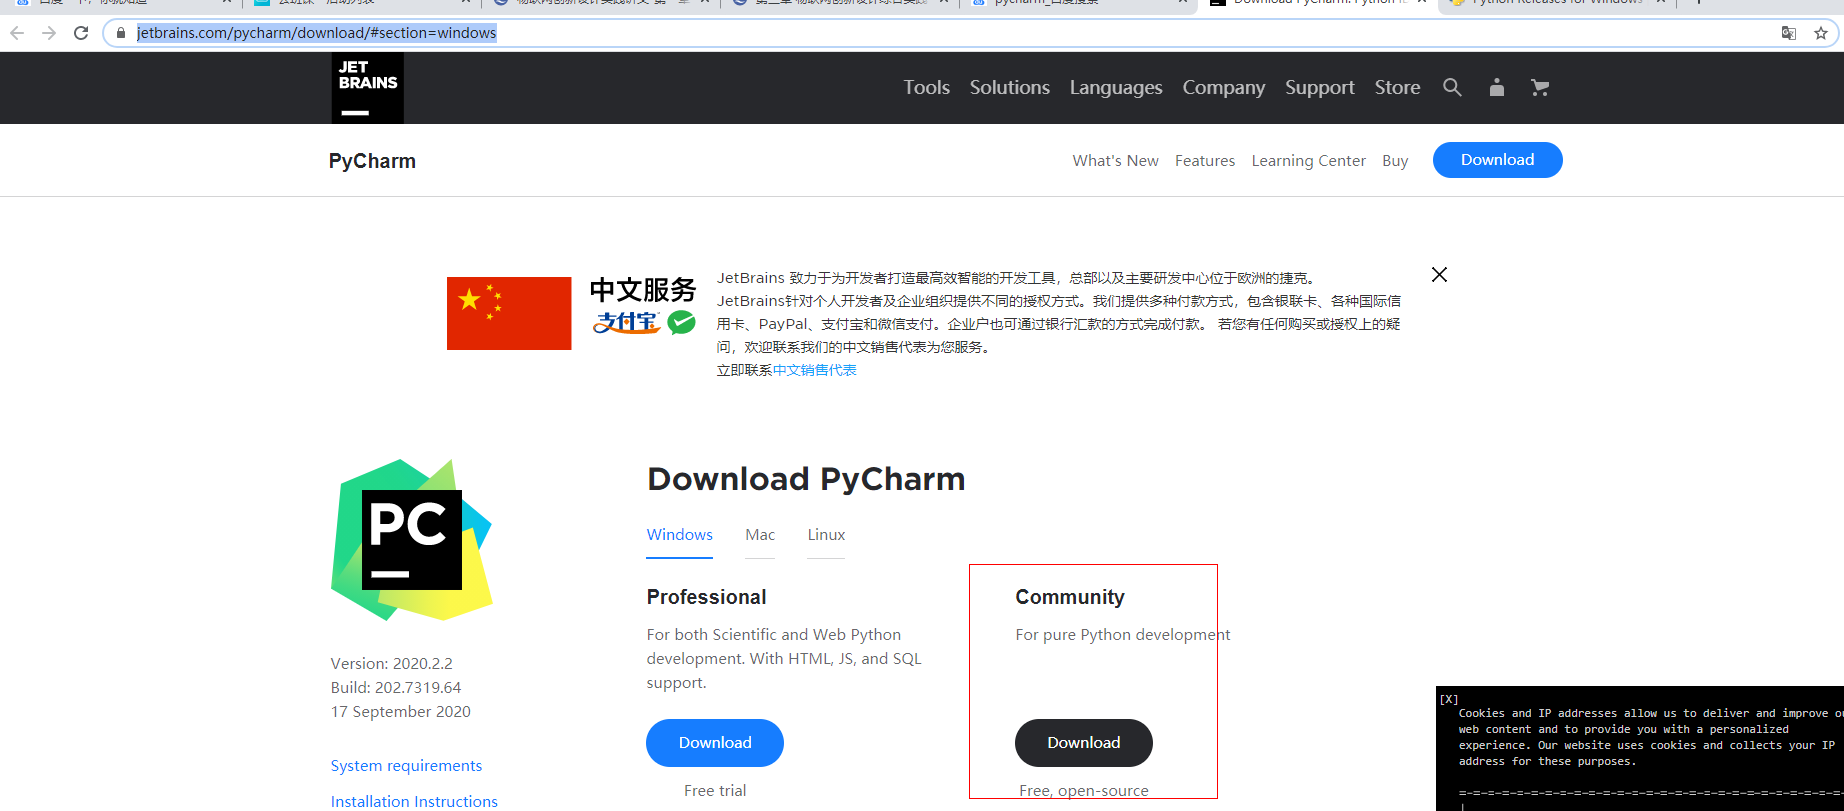Click the 'Free trial' label
The width and height of the screenshot is (1844, 811).
[715, 790]
